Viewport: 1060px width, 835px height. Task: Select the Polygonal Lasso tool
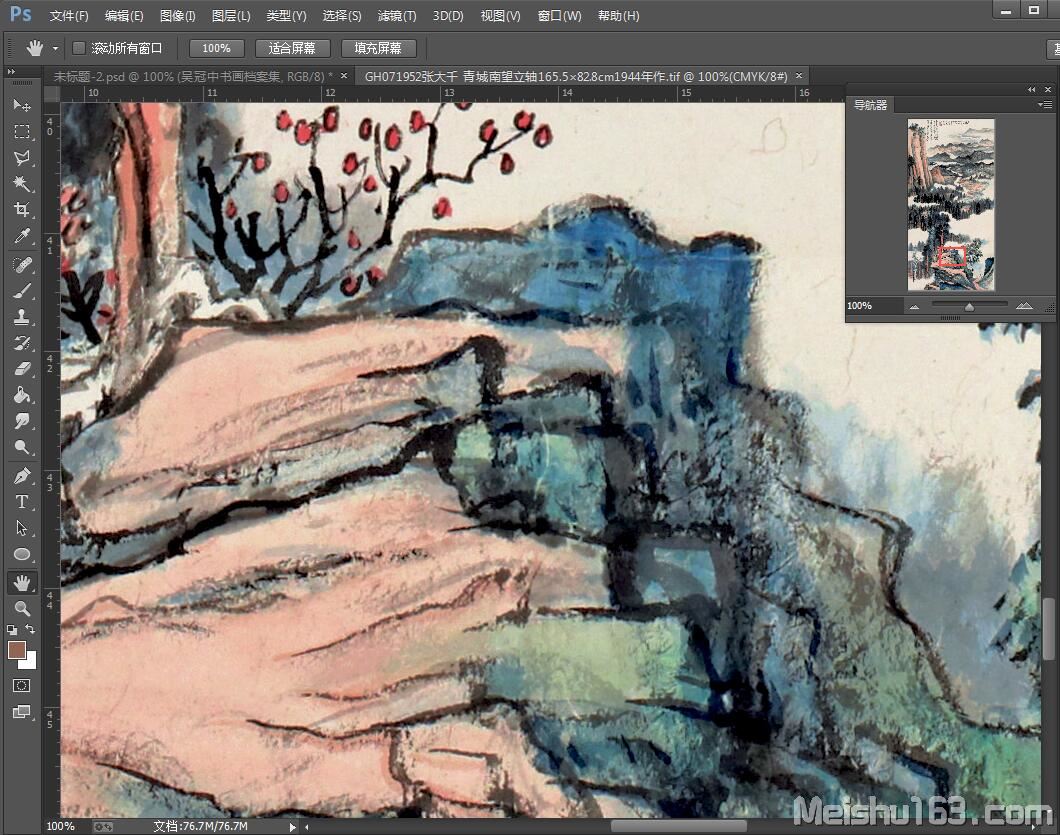[x=22, y=158]
